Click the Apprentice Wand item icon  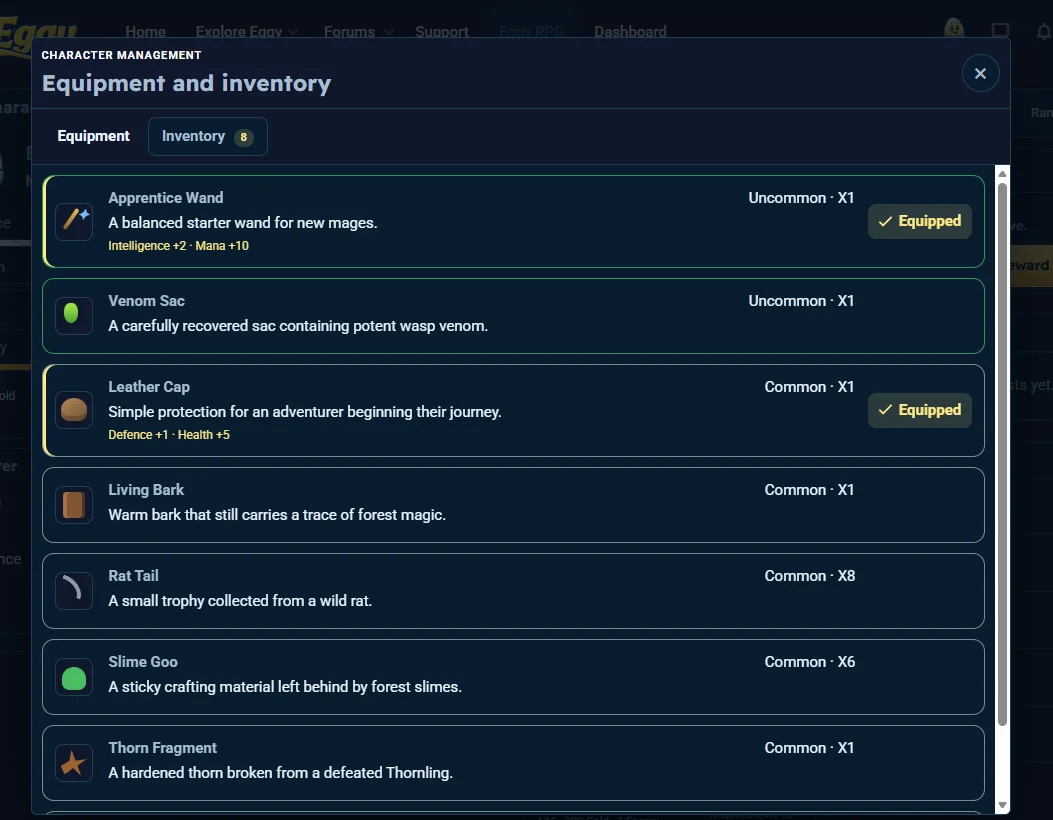click(74, 221)
